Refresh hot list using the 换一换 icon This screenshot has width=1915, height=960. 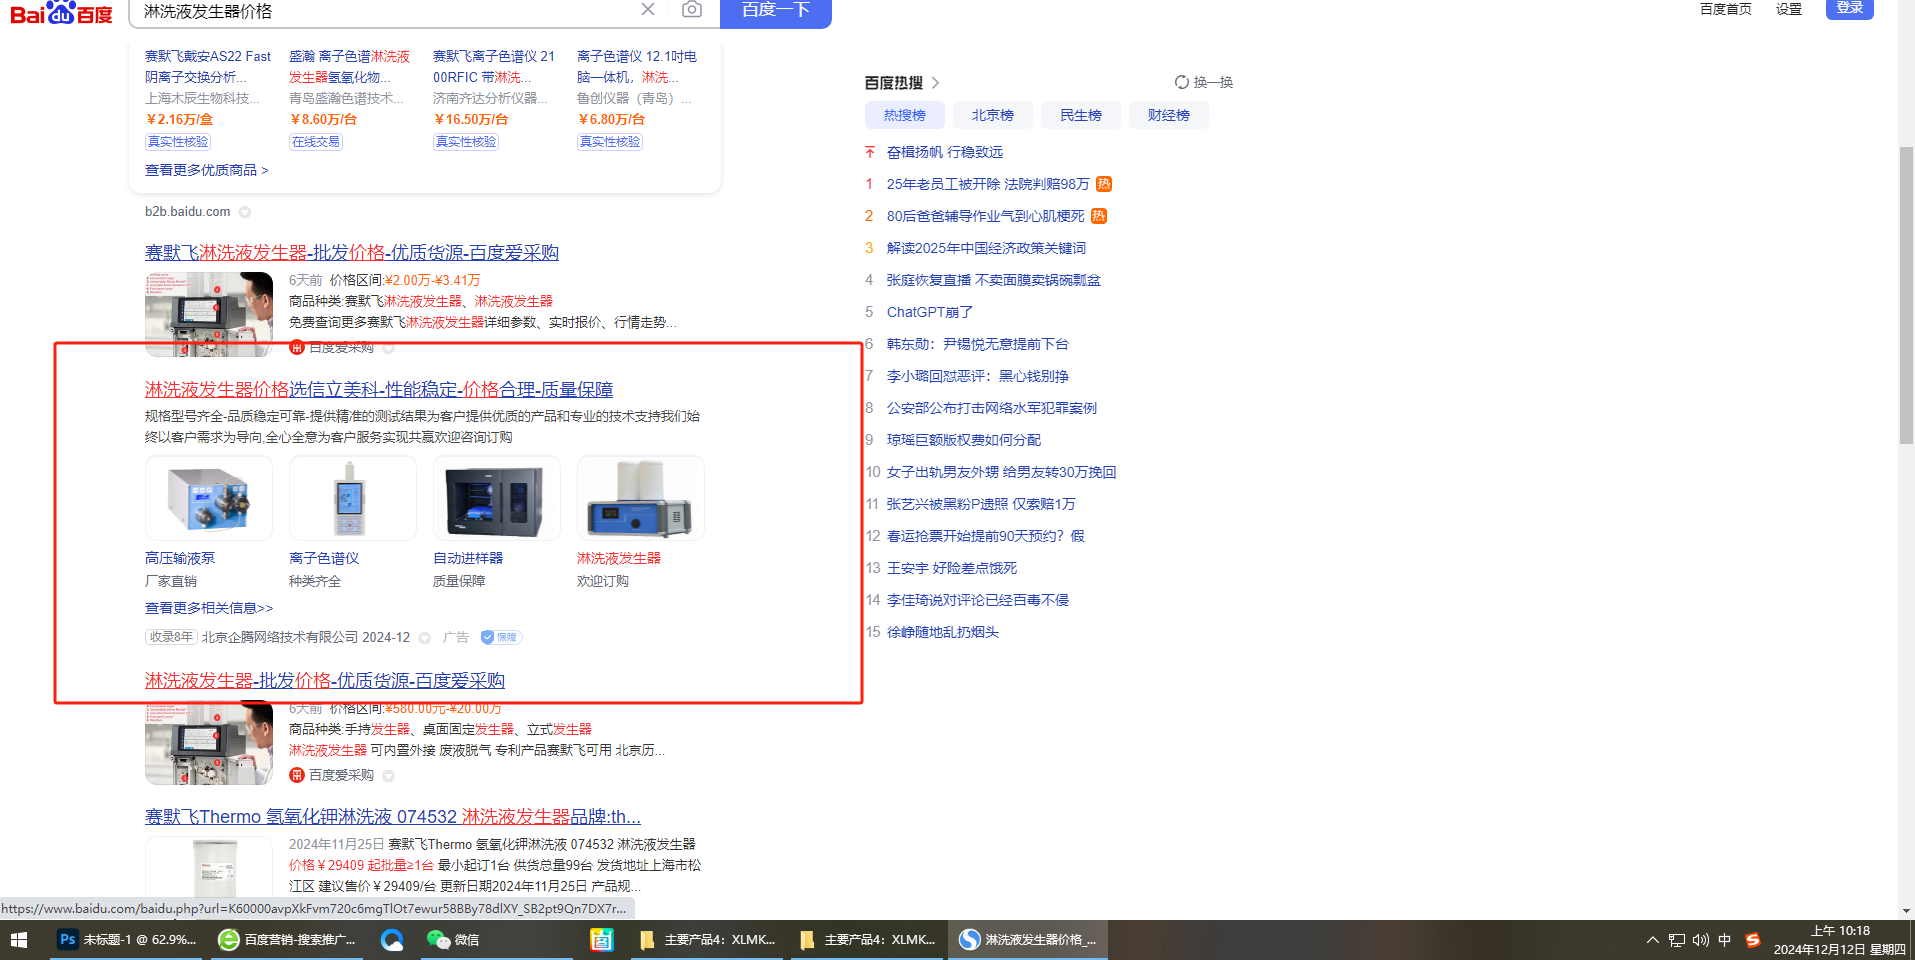pyautogui.click(x=1182, y=82)
